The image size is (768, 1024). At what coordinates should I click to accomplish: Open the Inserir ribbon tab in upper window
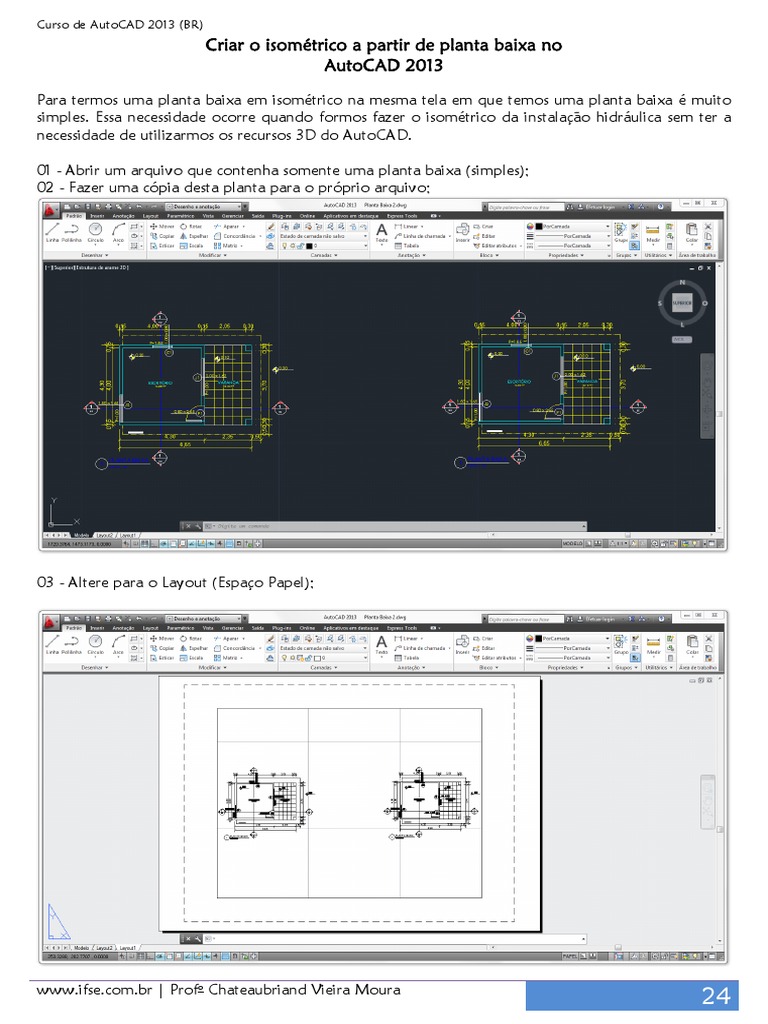pyautogui.click(x=97, y=216)
